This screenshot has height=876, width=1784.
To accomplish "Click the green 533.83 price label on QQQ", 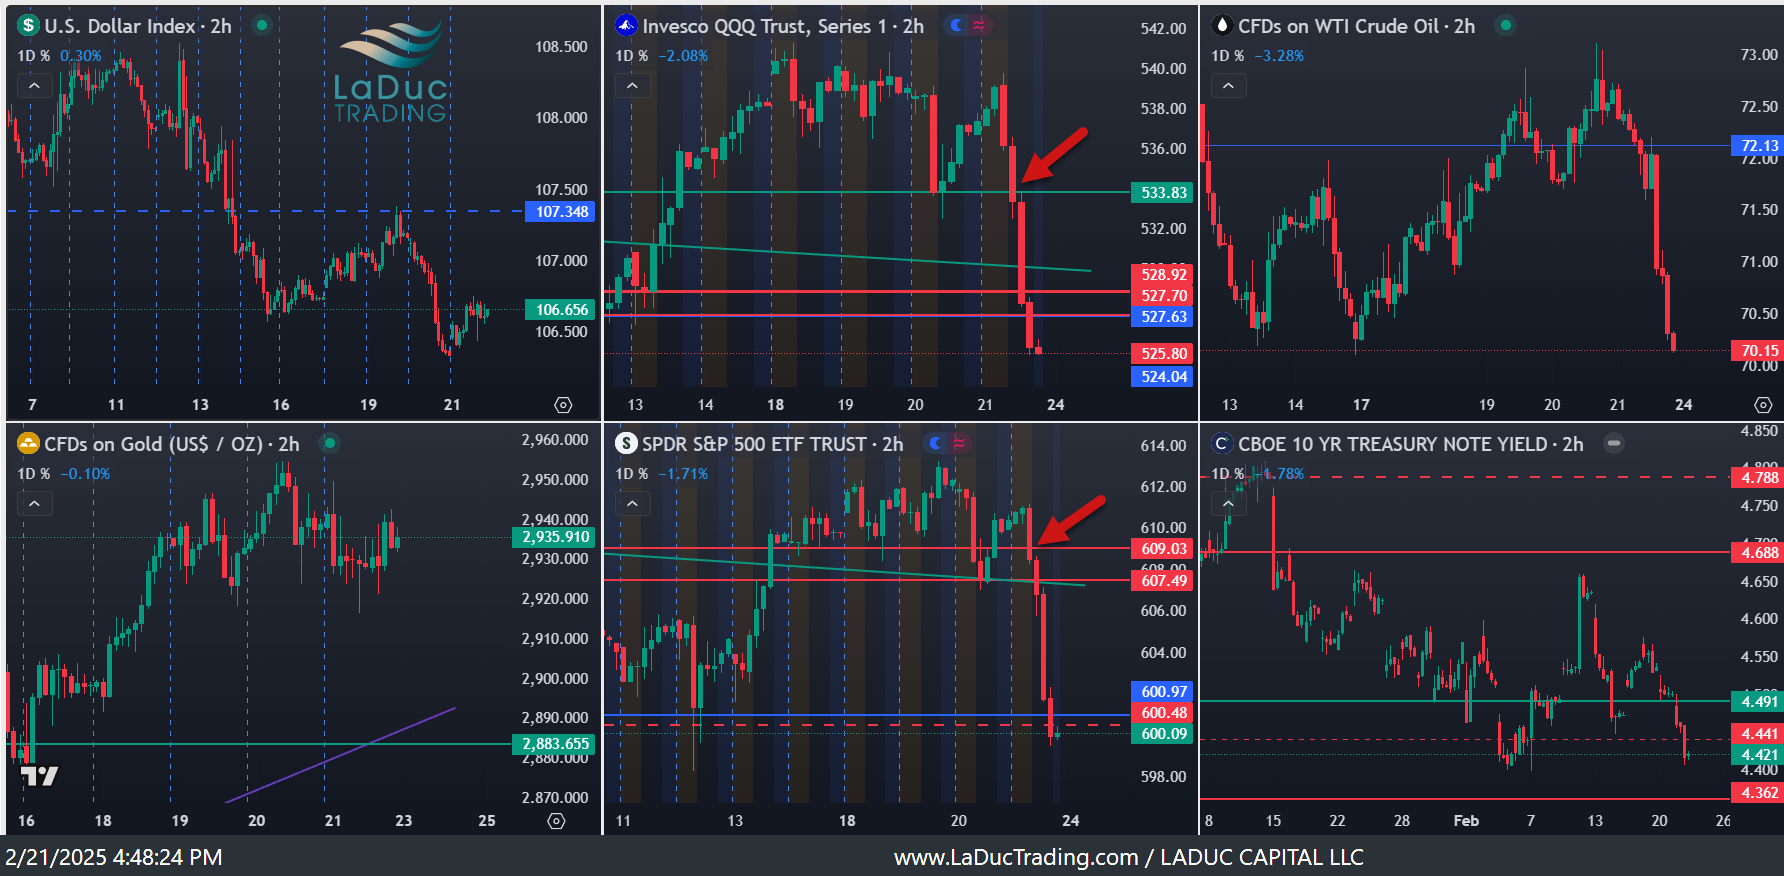I will (x=1163, y=193).
